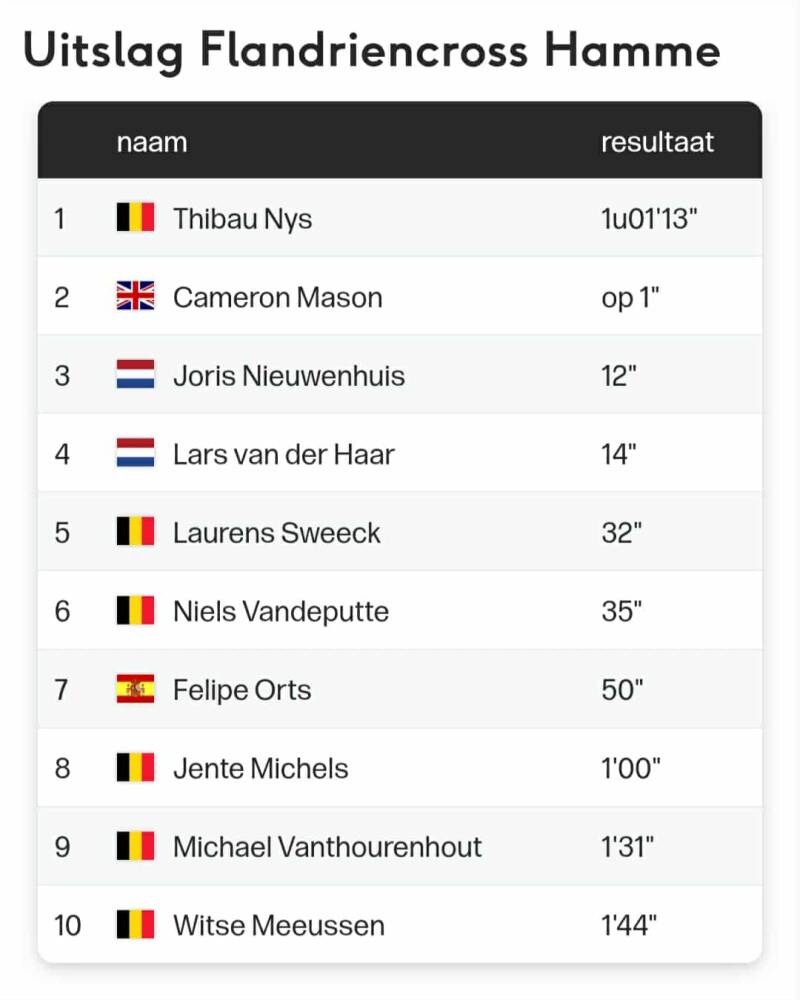Select rider name Witse Meeussen
800x1000 pixels.
click(278, 925)
